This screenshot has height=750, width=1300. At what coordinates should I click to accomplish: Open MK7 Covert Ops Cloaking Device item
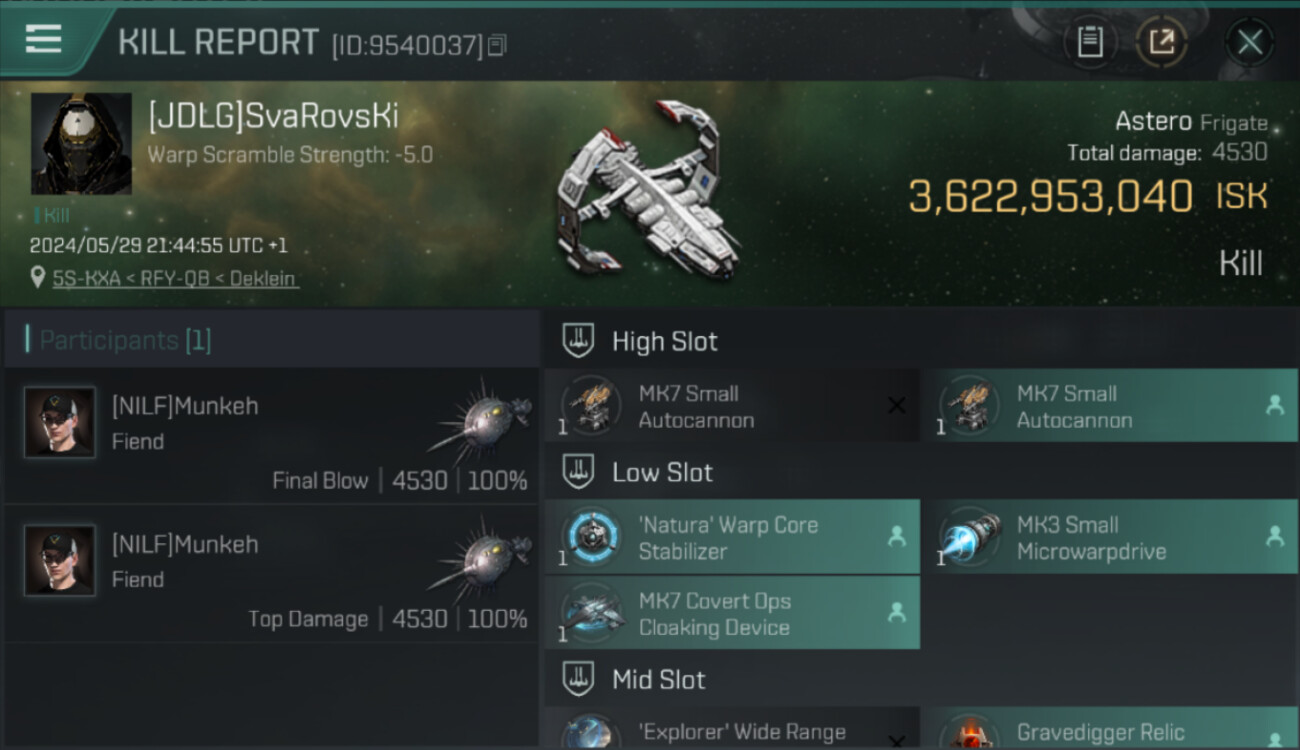pos(732,613)
